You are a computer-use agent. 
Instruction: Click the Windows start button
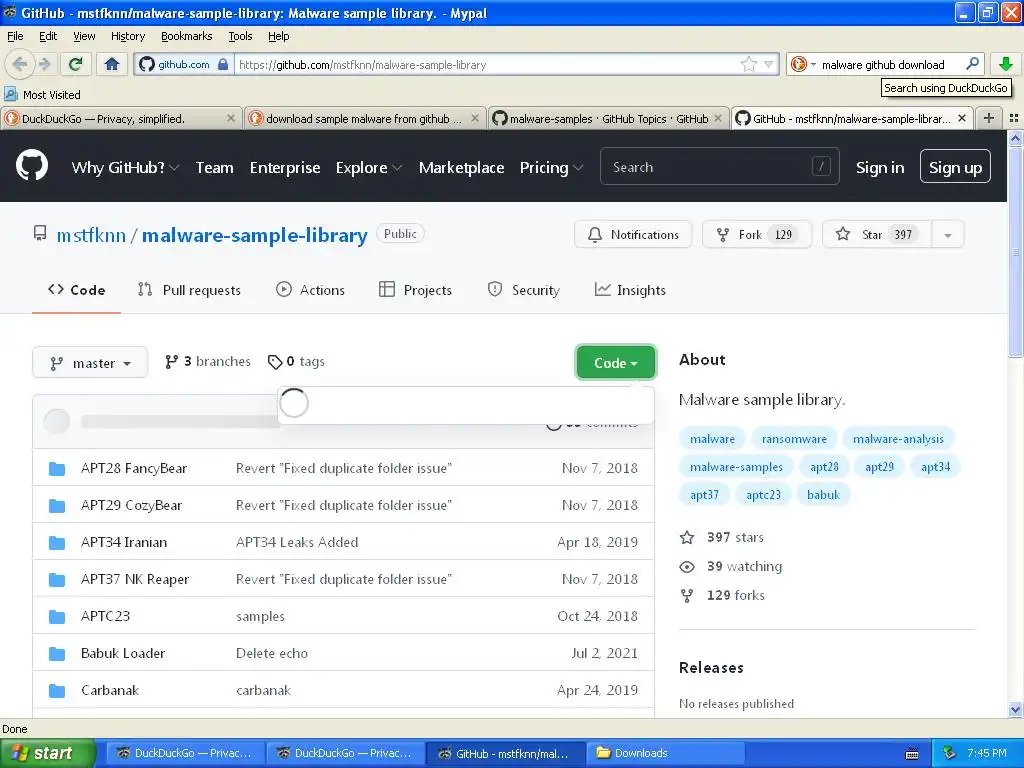pos(47,753)
